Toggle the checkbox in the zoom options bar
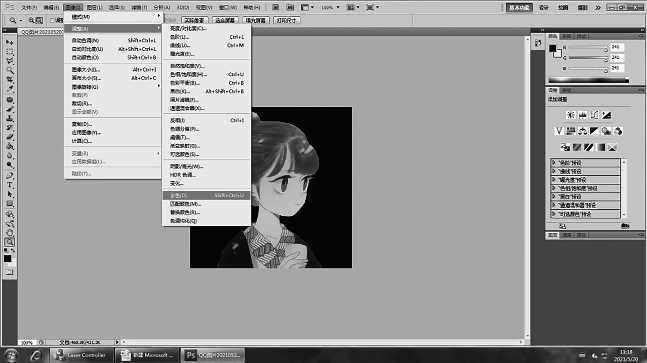The height and width of the screenshot is (363, 647). (52, 20)
